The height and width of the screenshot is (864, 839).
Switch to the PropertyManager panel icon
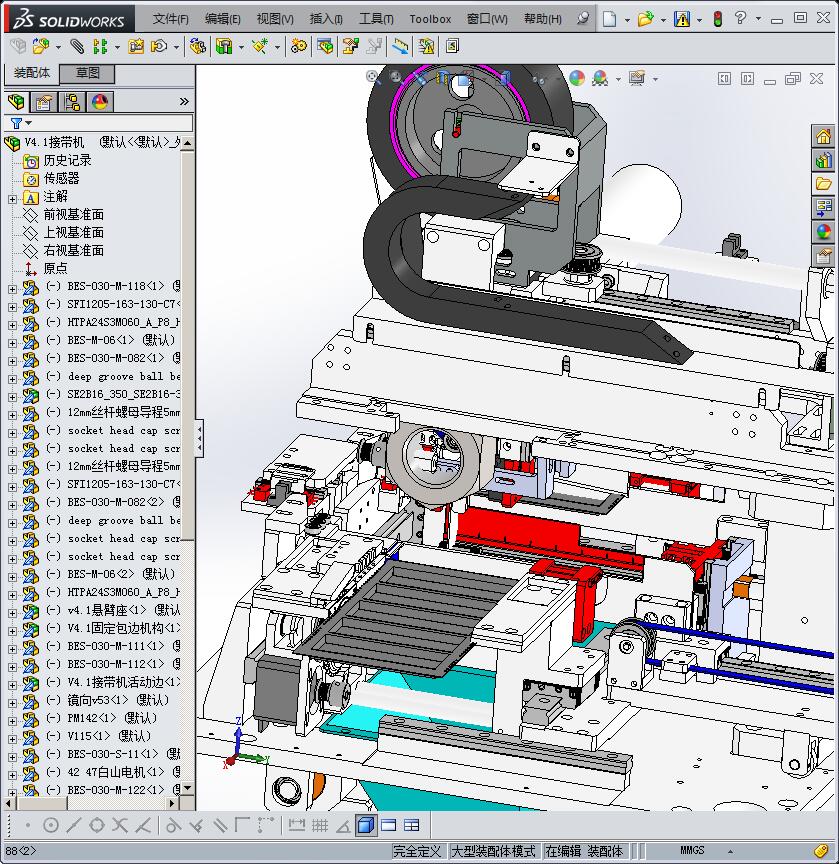click(x=44, y=102)
